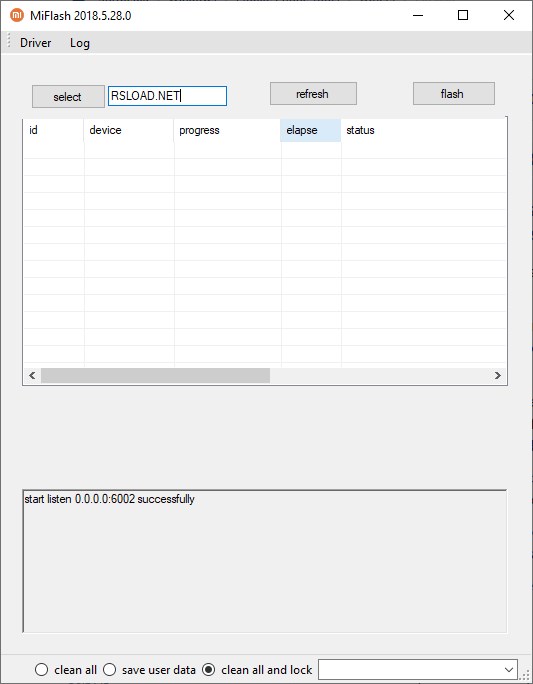533x684 pixels.
Task: Click the flash button
Action: point(454,94)
